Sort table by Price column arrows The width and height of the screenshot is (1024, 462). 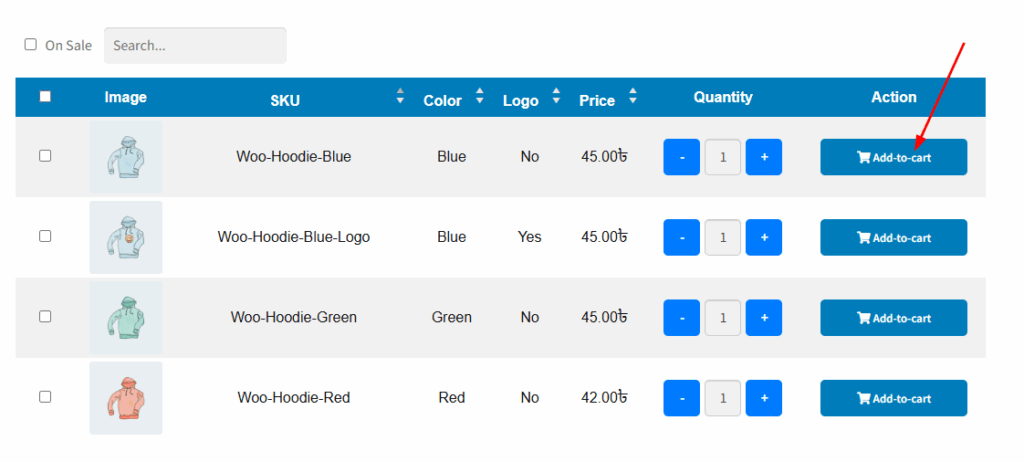pyautogui.click(x=633, y=96)
